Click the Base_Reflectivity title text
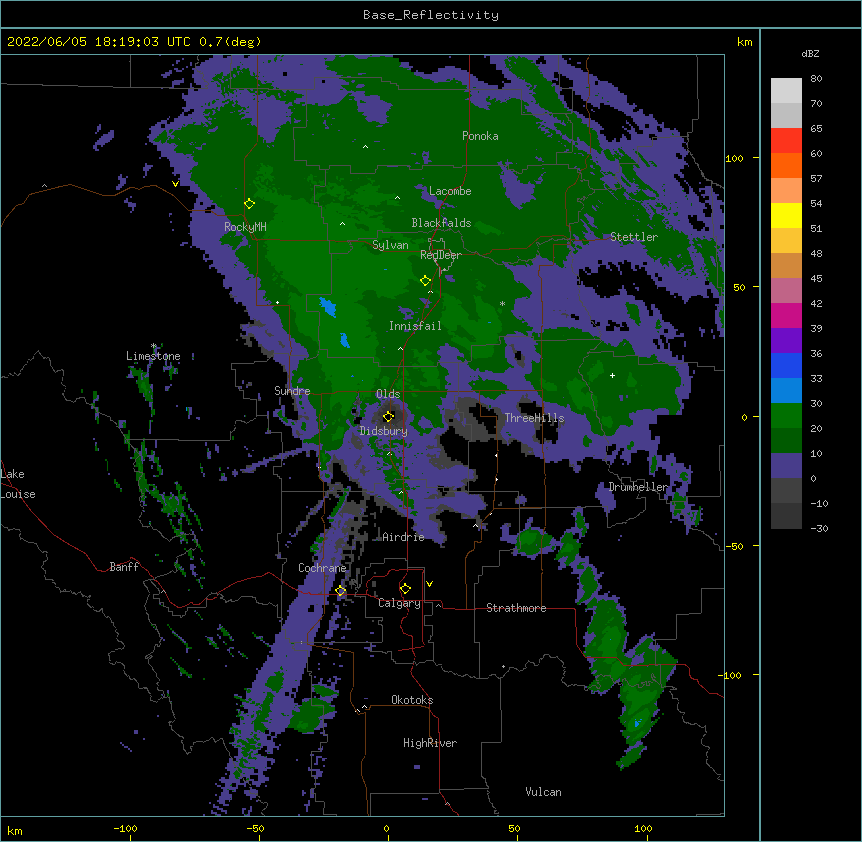This screenshot has height=842, width=862. pos(431,15)
